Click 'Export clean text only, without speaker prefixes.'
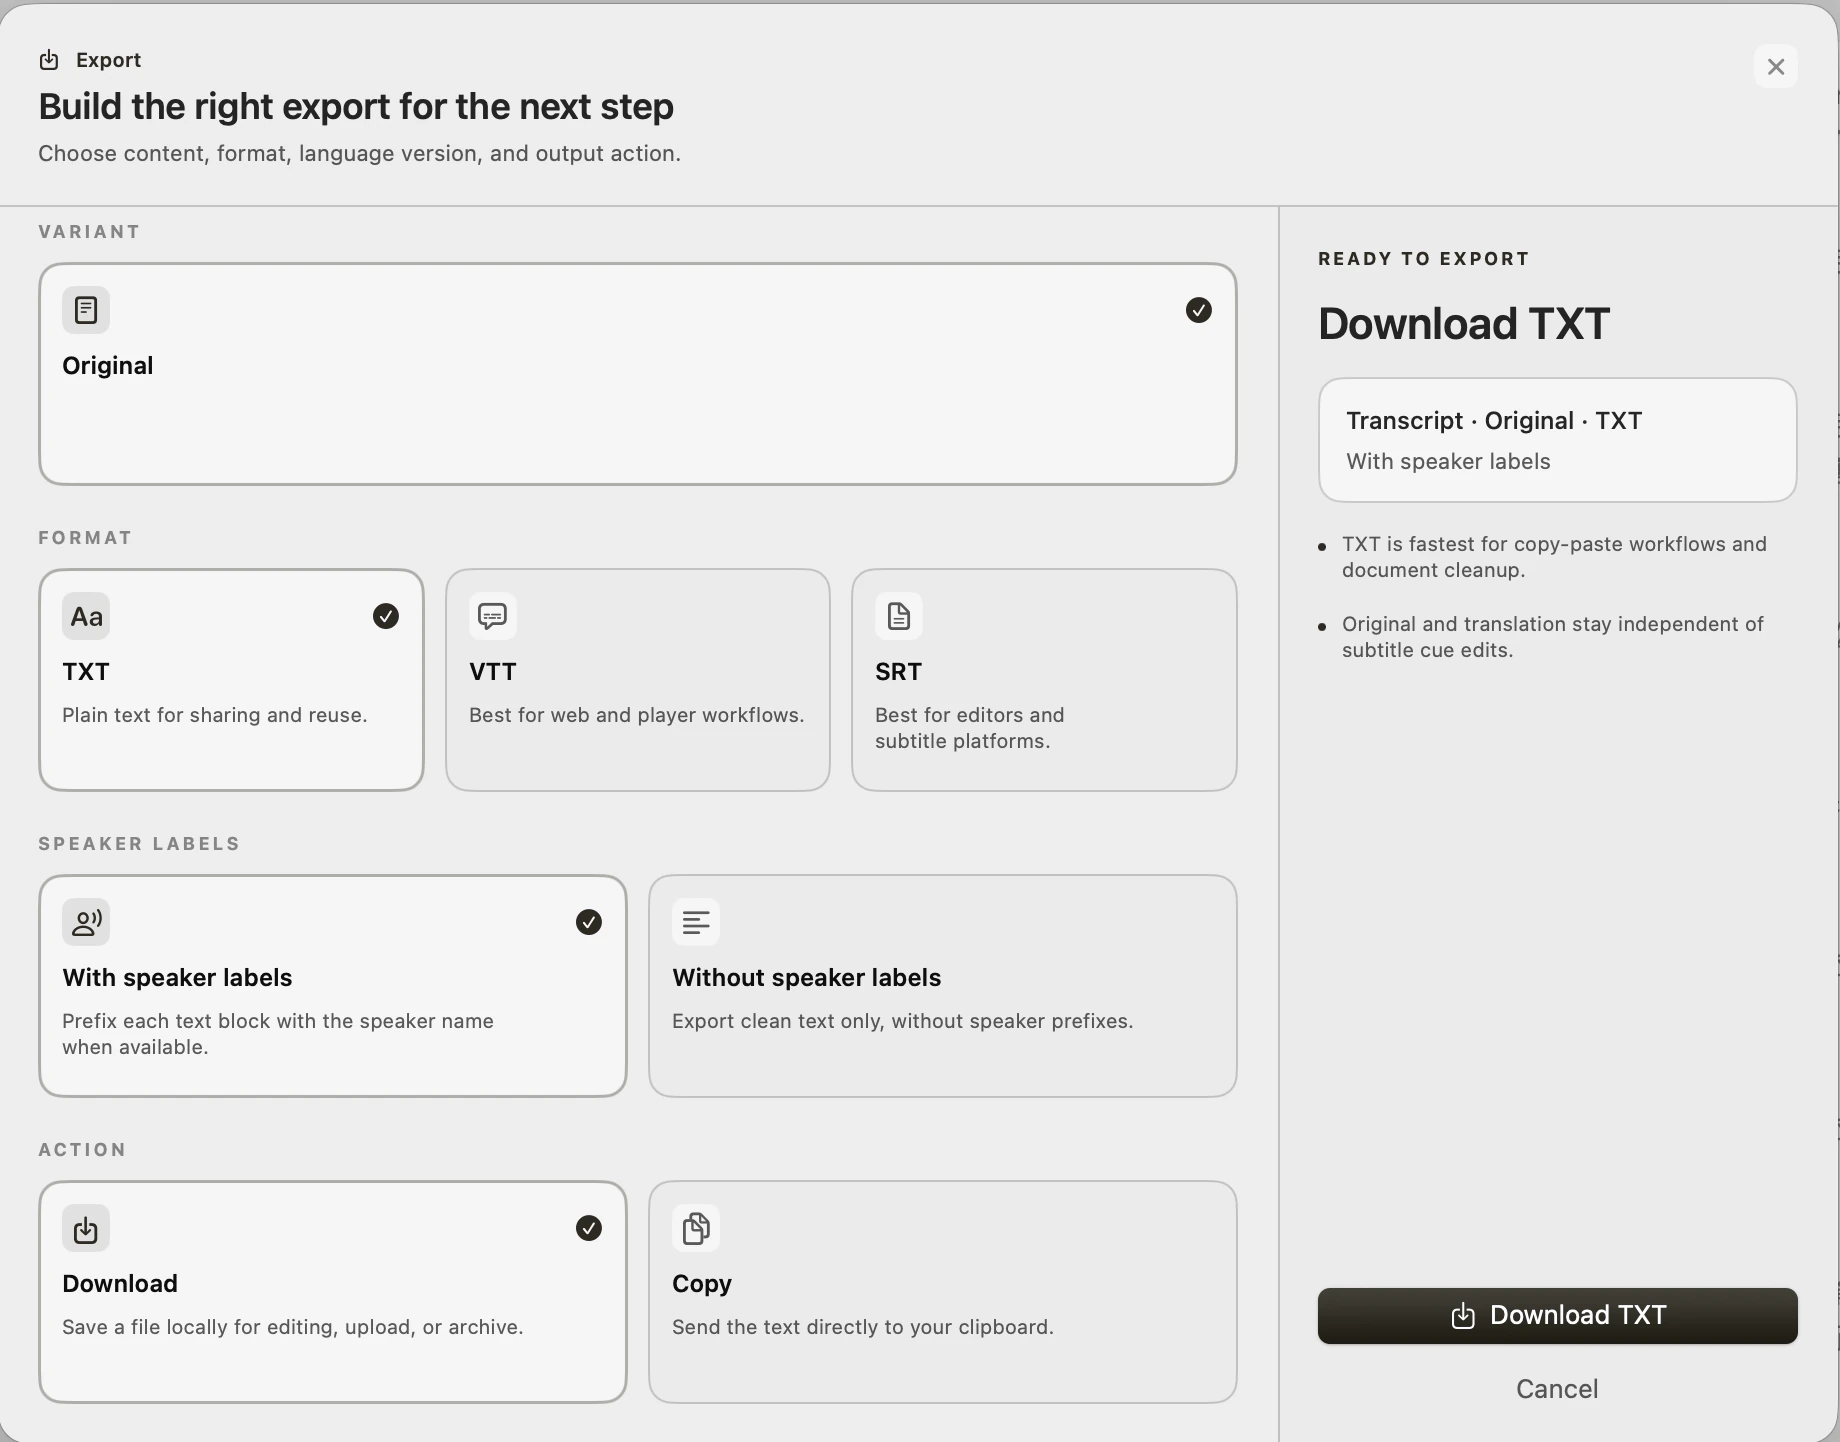Image resolution: width=1840 pixels, height=1442 pixels. tap(903, 1021)
